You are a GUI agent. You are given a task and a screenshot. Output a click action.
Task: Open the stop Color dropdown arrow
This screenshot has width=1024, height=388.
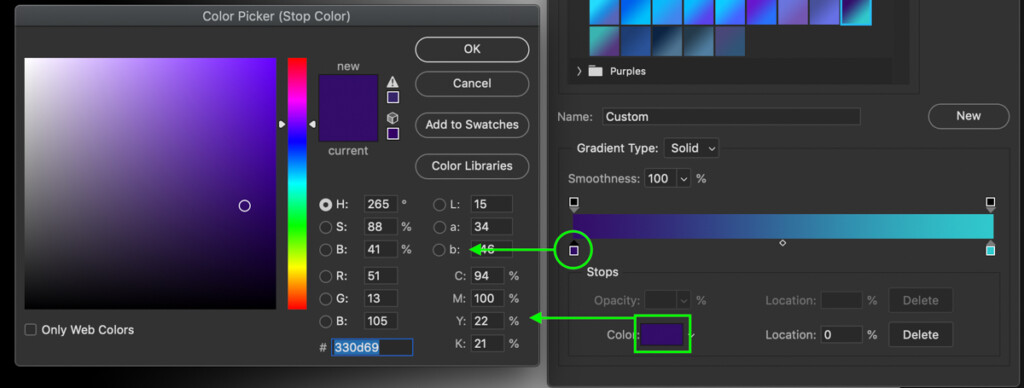pyautogui.click(x=691, y=336)
